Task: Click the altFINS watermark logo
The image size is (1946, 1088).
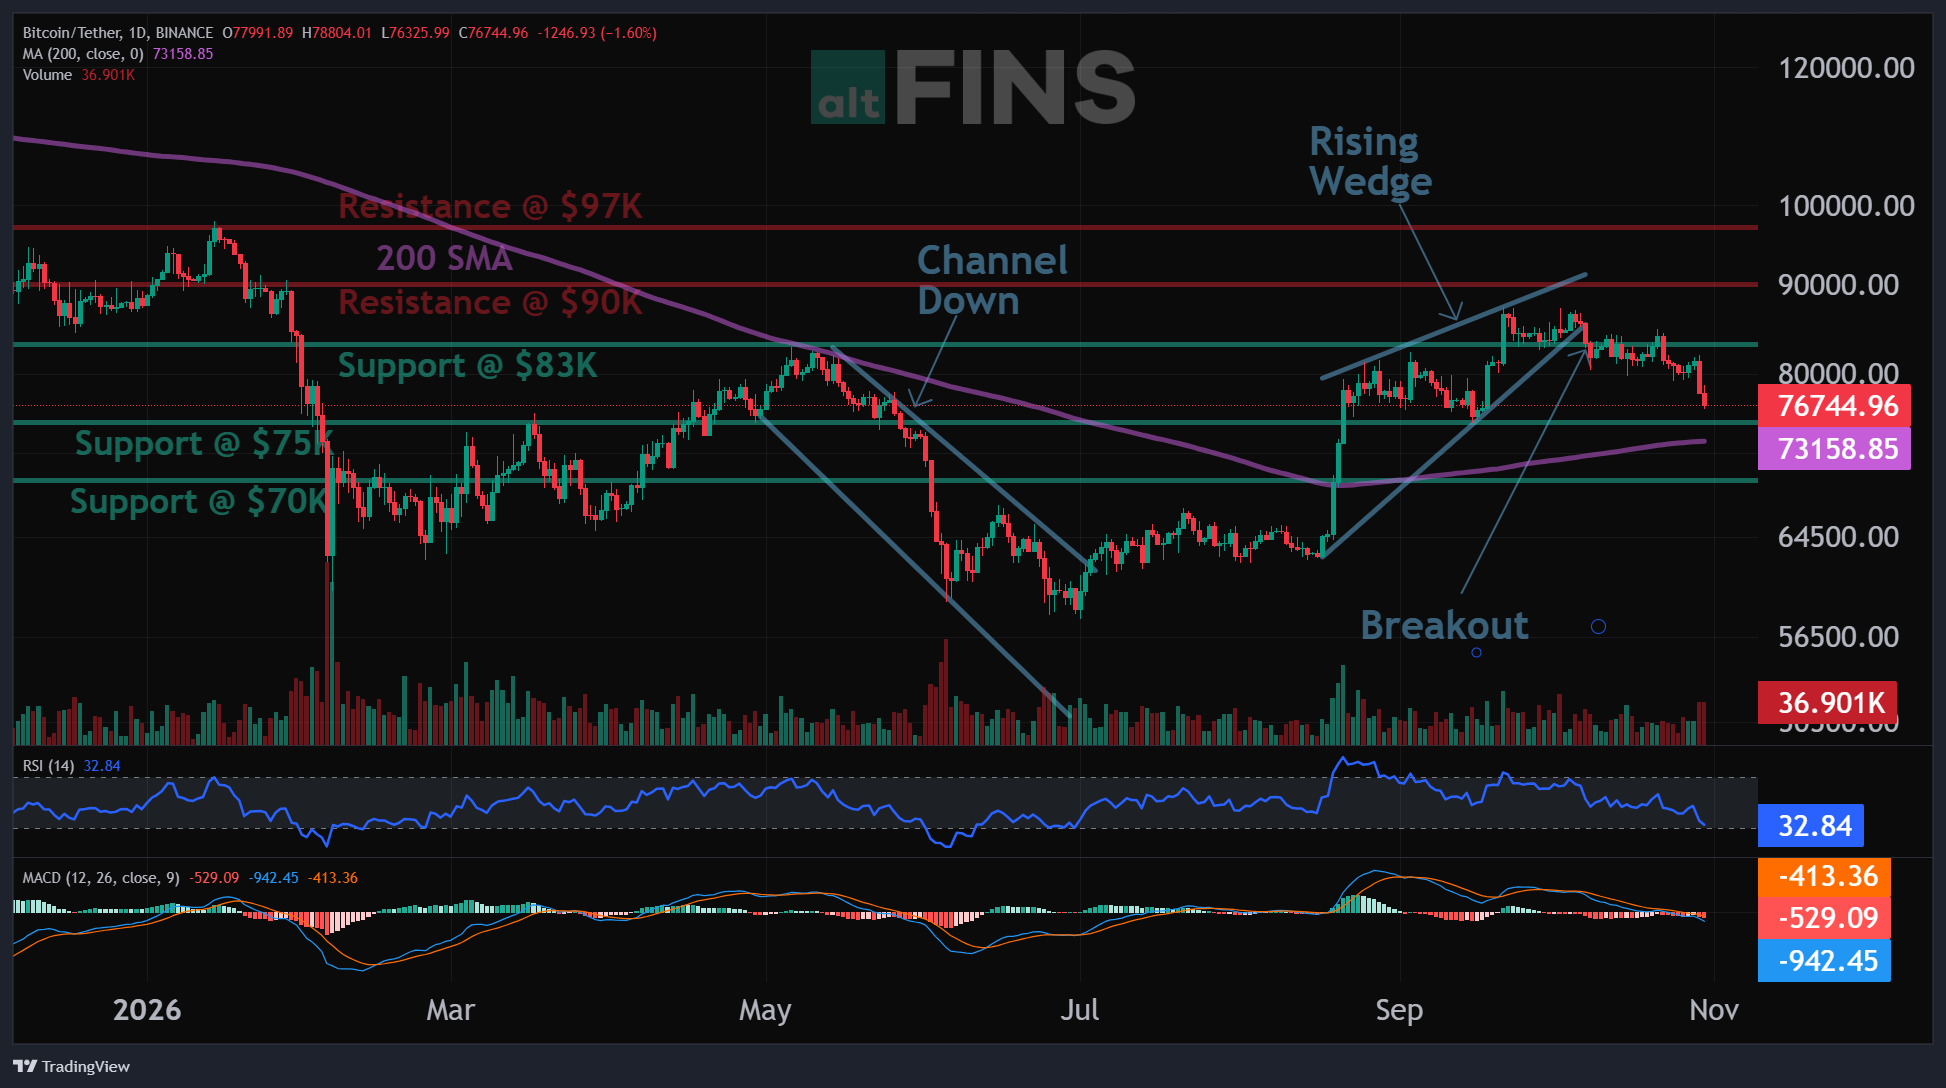Action: click(973, 88)
